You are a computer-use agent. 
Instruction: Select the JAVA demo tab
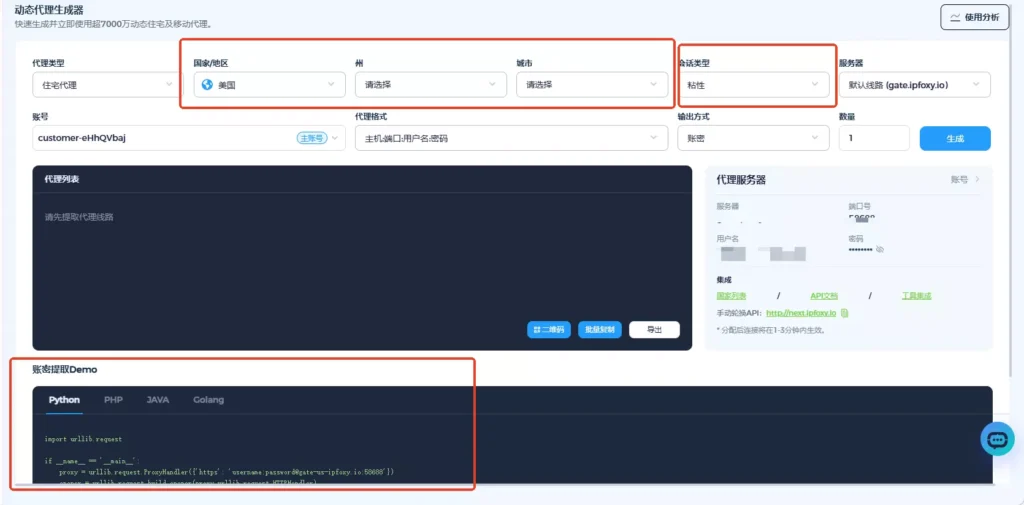coord(157,400)
